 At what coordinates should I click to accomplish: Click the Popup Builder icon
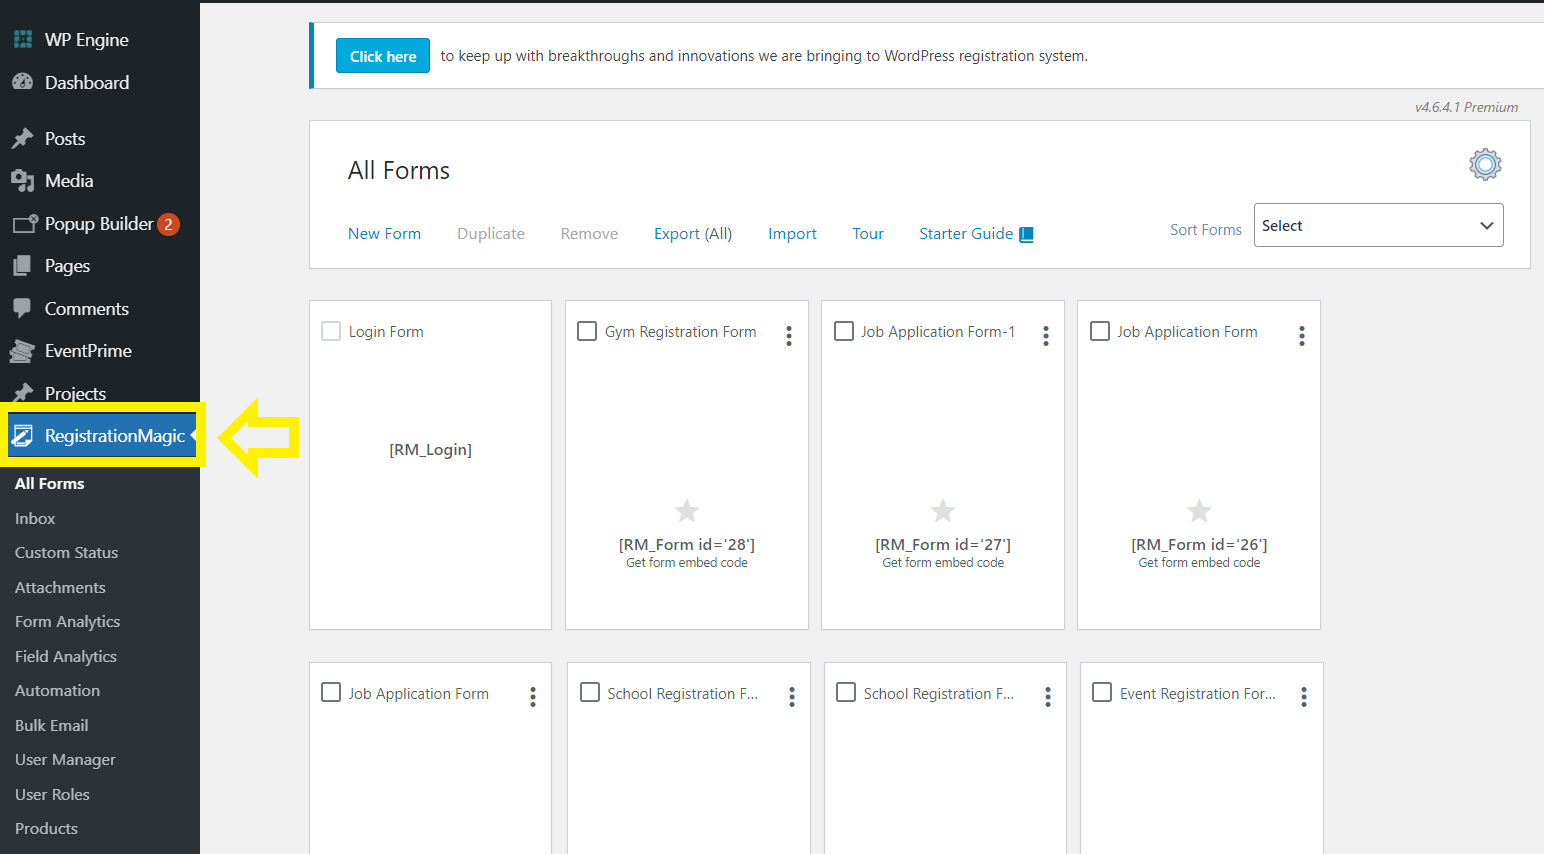(25, 224)
